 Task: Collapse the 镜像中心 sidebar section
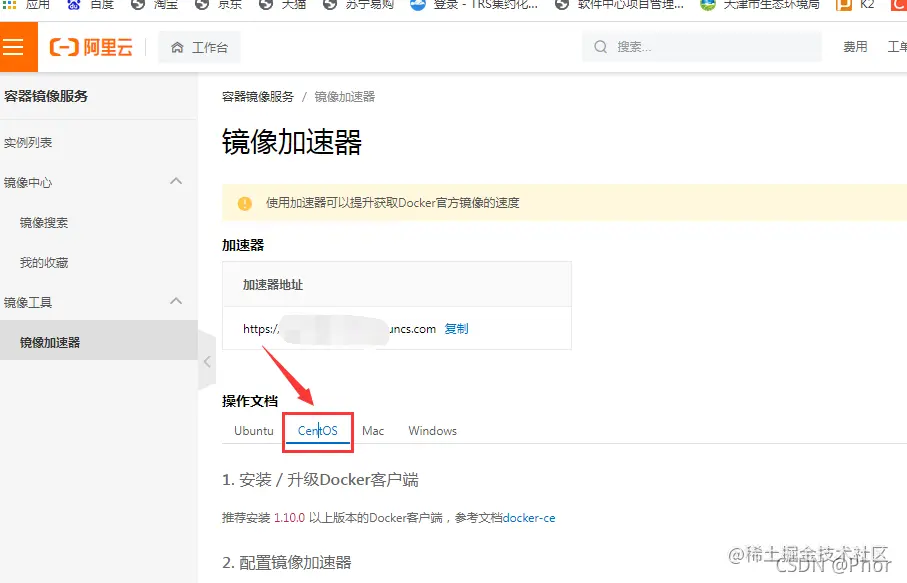[x=176, y=182]
